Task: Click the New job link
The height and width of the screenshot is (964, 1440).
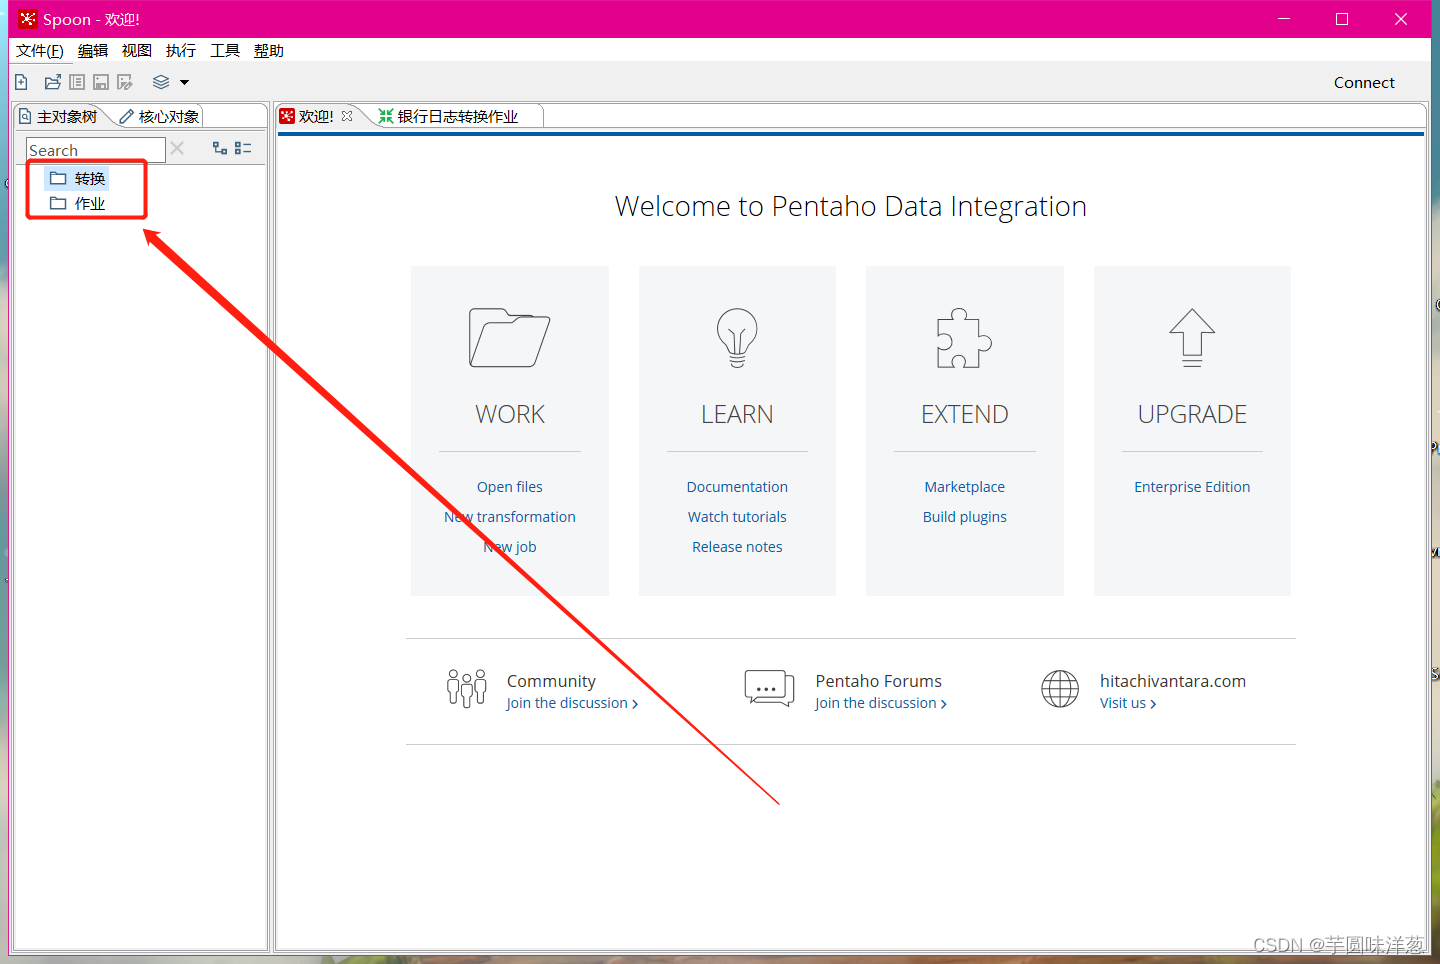Action: (x=510, y=547)
